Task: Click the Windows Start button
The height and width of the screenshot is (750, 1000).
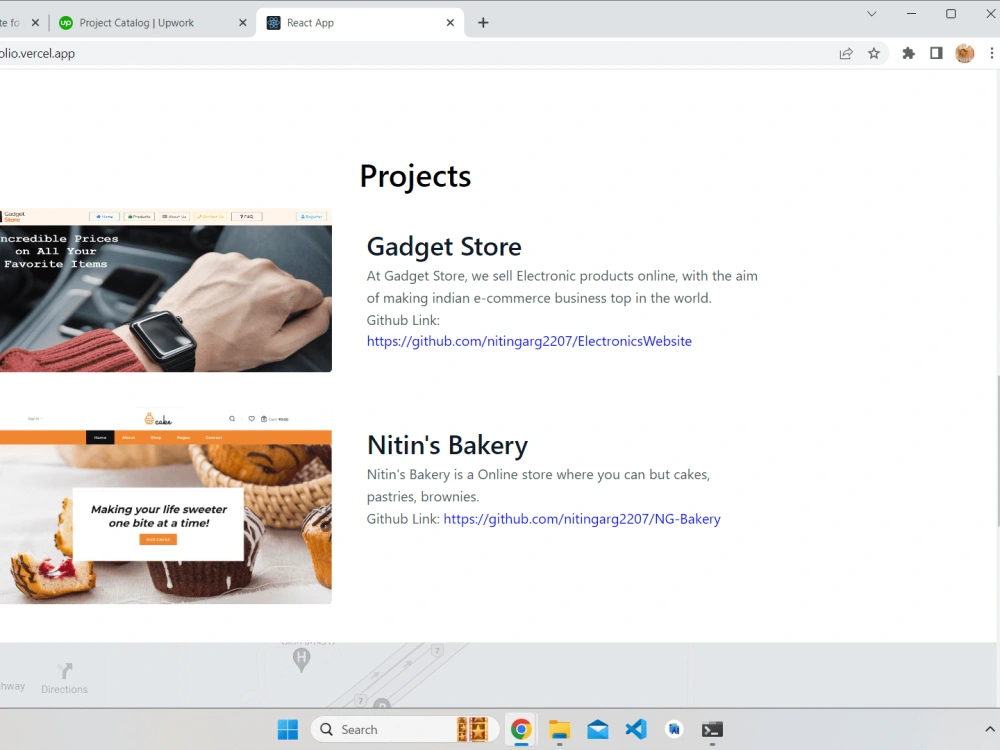Action: (288, 729)
